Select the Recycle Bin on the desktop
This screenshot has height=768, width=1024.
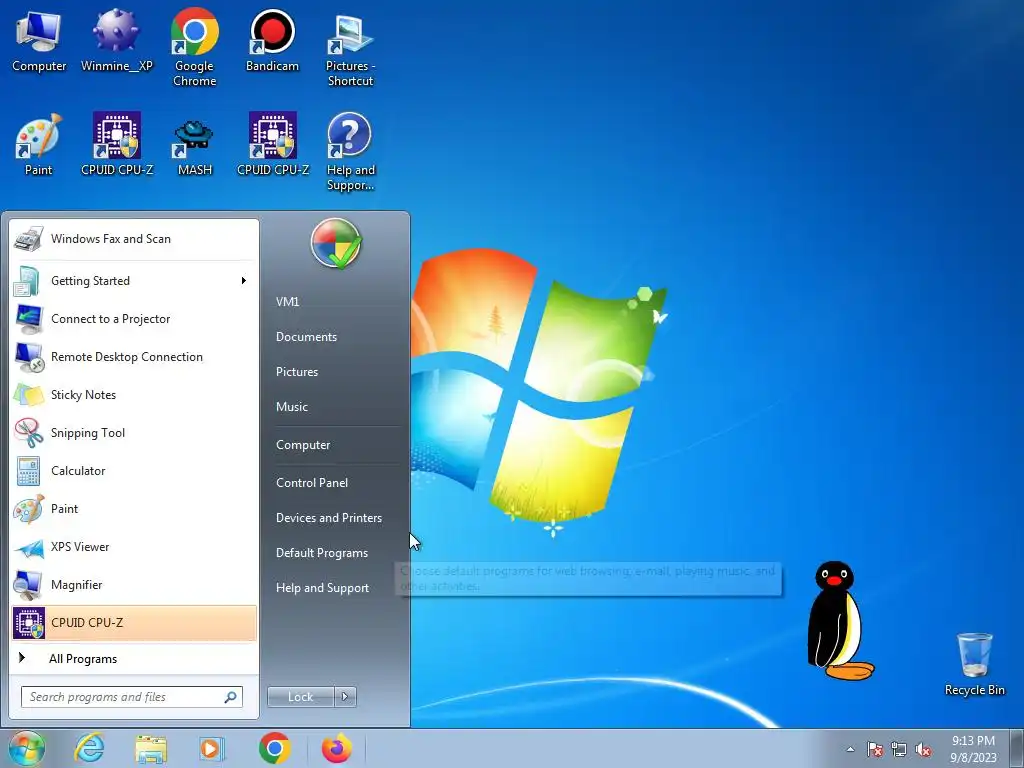tap(974, 665)
